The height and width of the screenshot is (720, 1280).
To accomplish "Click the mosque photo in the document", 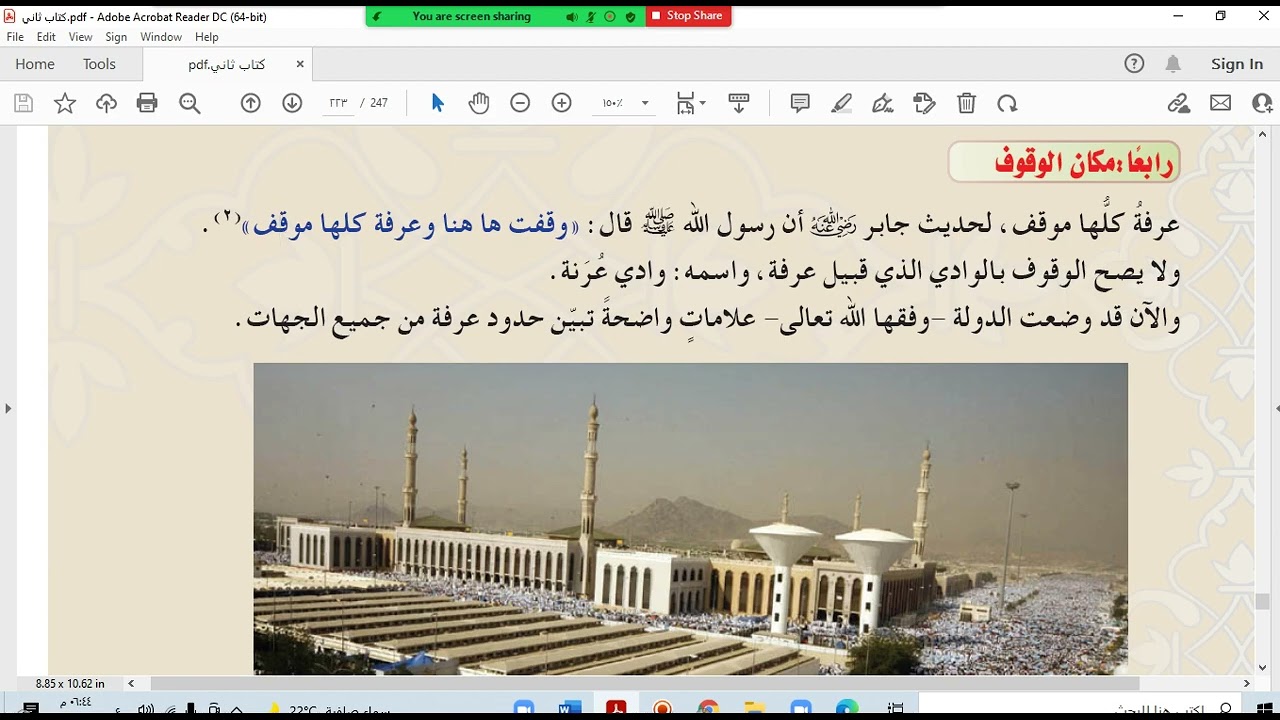I will [x=690, y=518].
